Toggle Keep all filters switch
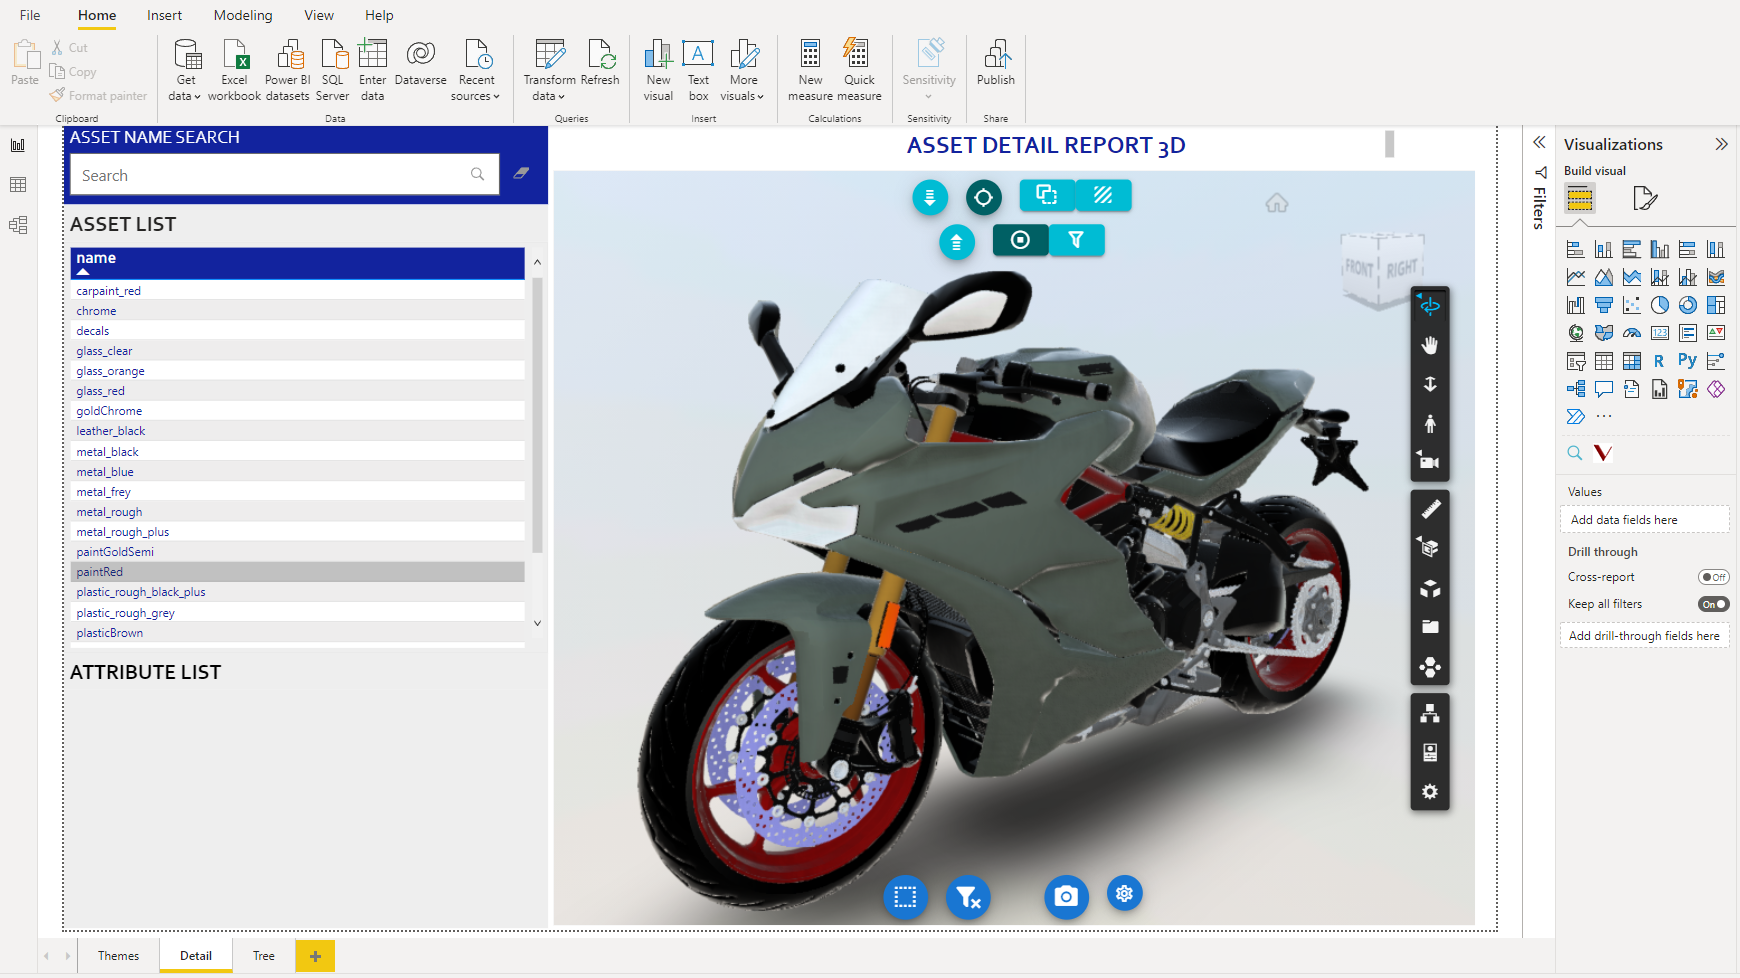 click(x=1713, y=604)
